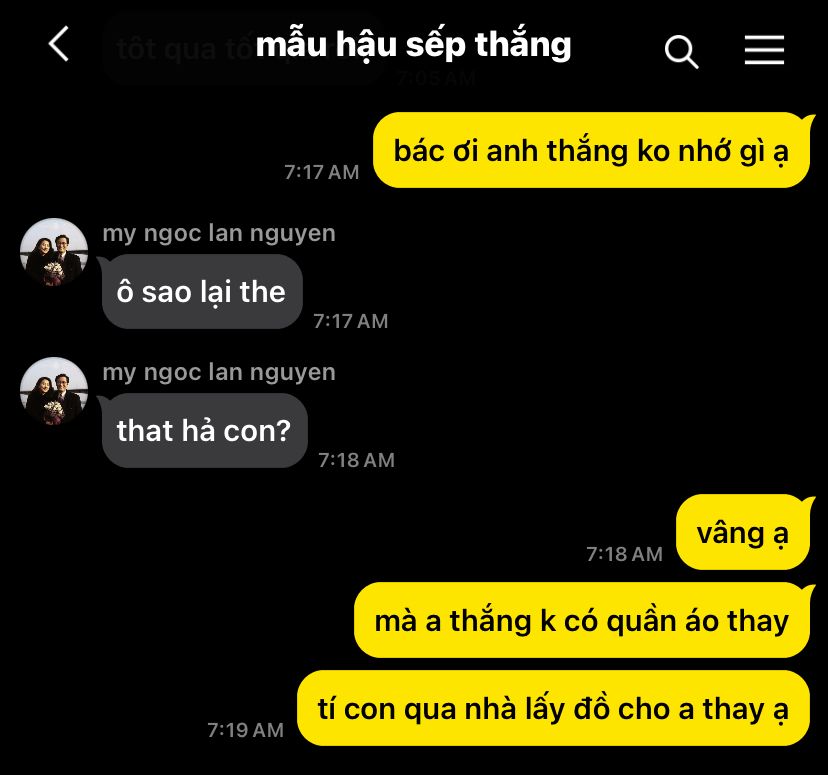Tap 7:18 AM timestamp beside 'vâng ạ'

(x=625, y=554)
